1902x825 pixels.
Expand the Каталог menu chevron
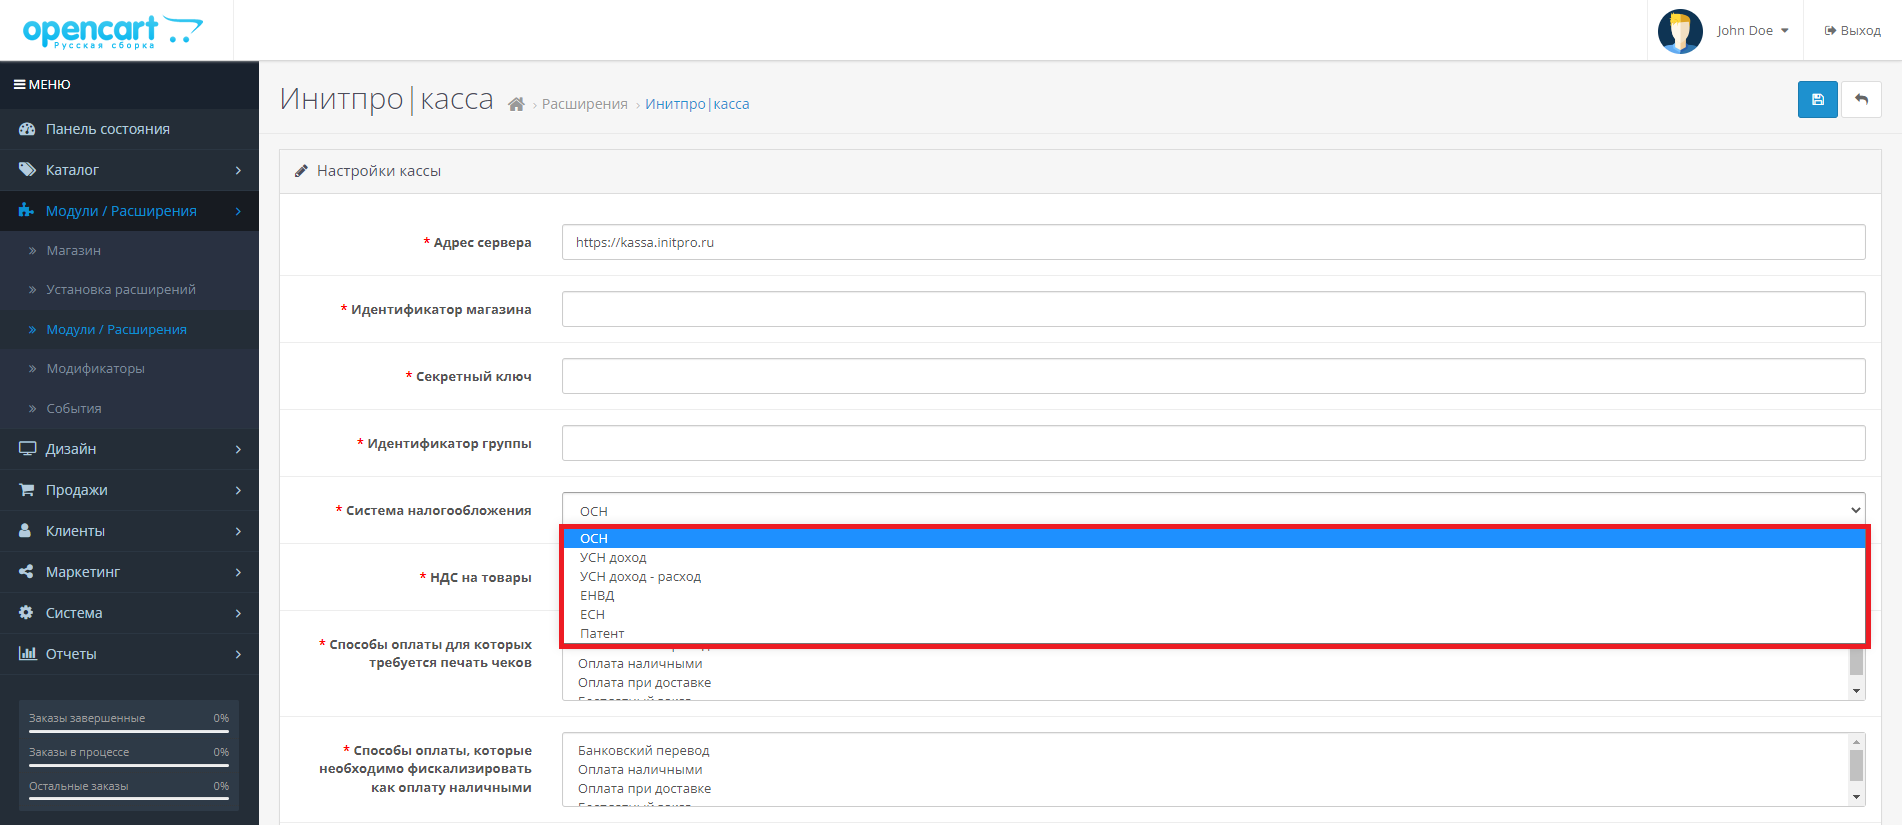tap(238, 171)
